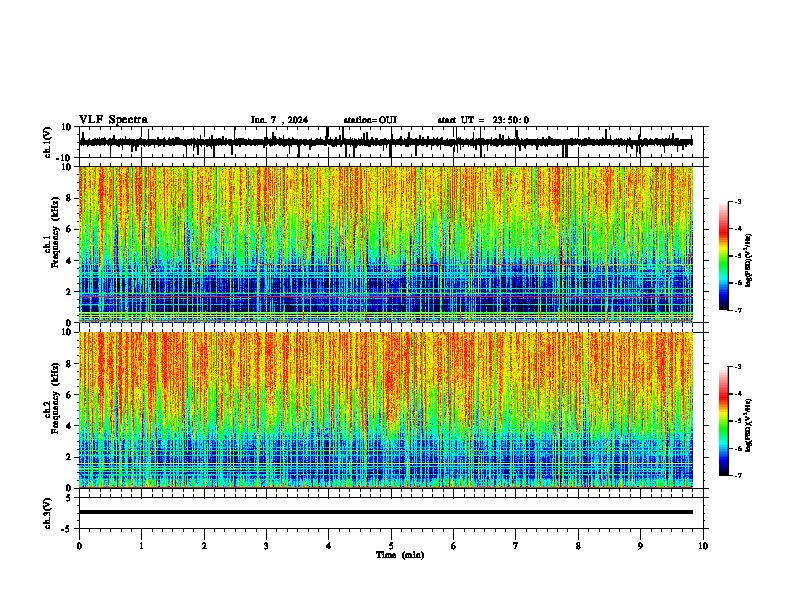Screen dimensions: 792x612
Task: Click inside the ch.1 spectrogram panel
Action: point(386,244)
